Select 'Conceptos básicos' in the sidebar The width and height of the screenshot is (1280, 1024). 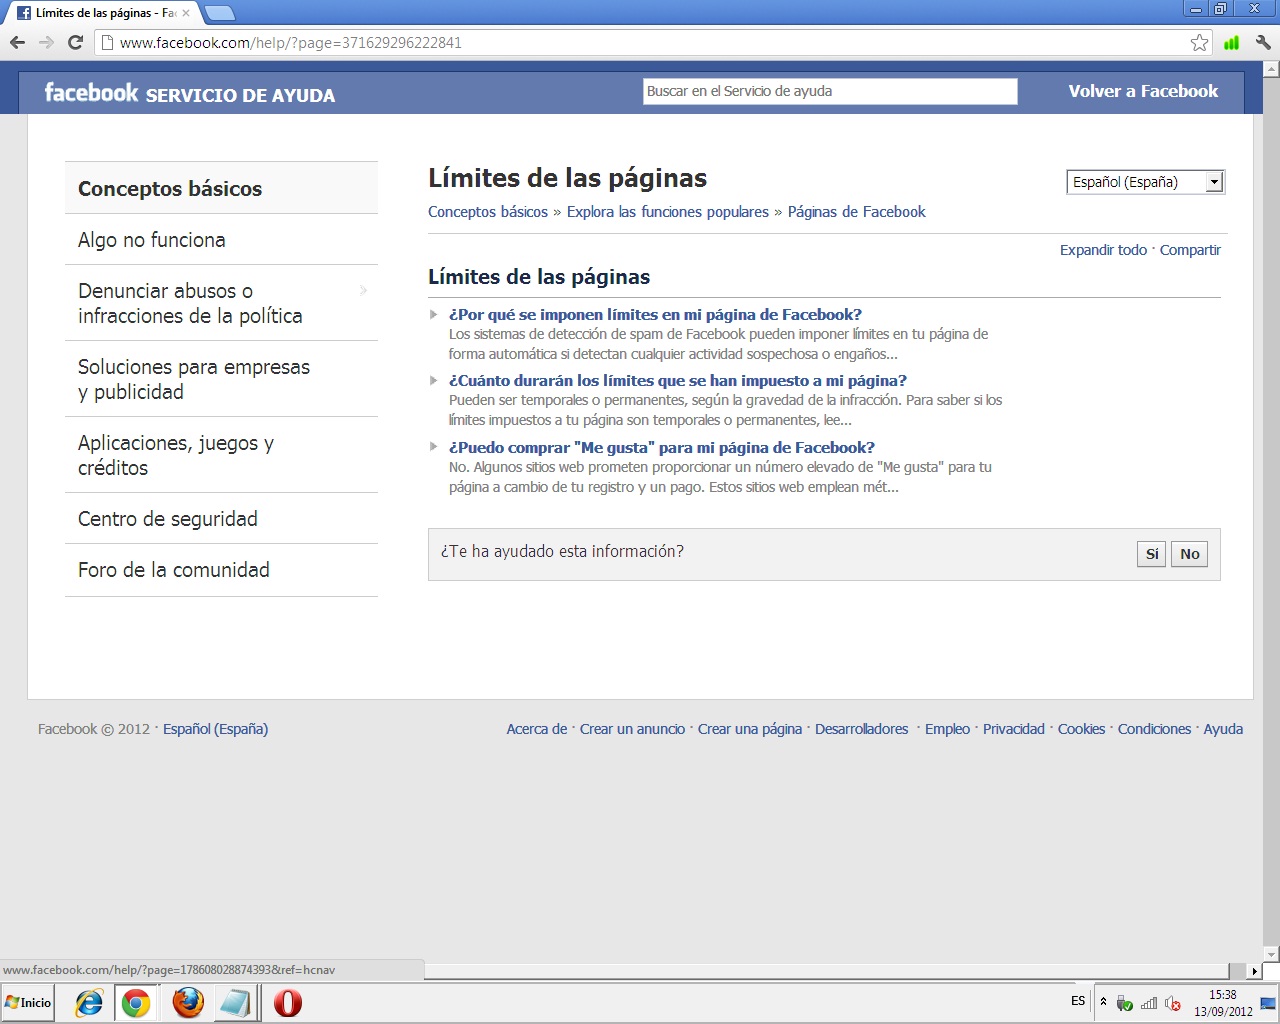[x=221, y=188]
